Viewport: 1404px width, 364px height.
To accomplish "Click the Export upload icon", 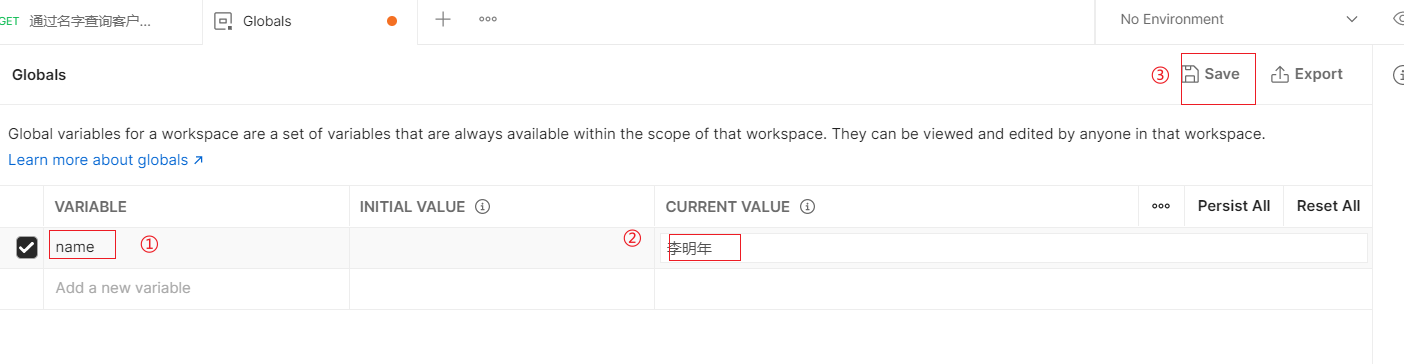I will pyautogui.click(x=1279, y=74).
